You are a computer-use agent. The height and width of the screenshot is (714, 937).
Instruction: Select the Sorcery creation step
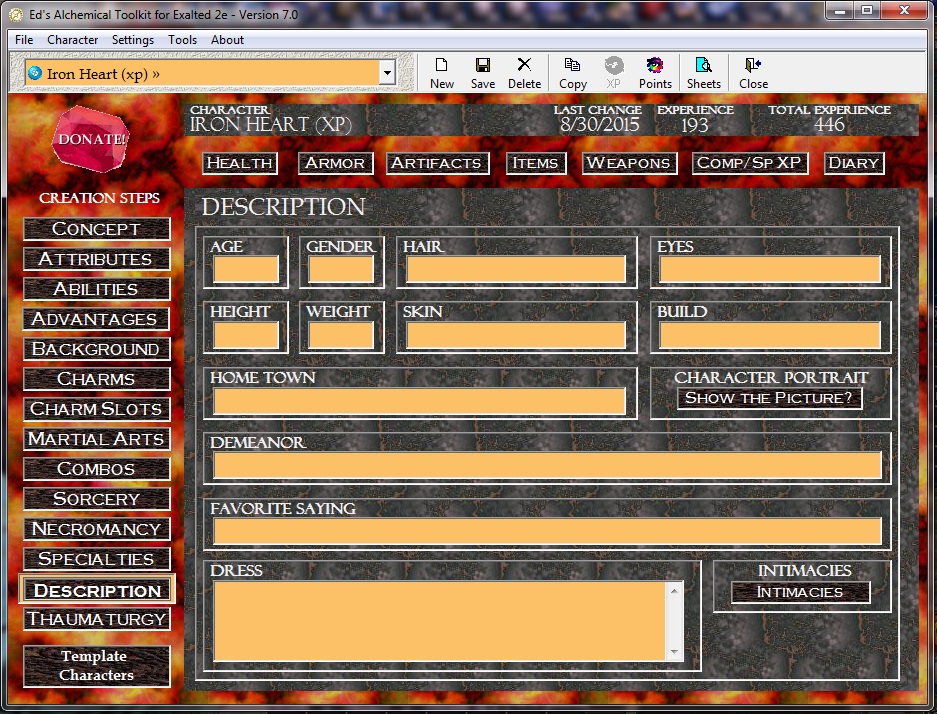pyautogui.click(x=97, y=499)
